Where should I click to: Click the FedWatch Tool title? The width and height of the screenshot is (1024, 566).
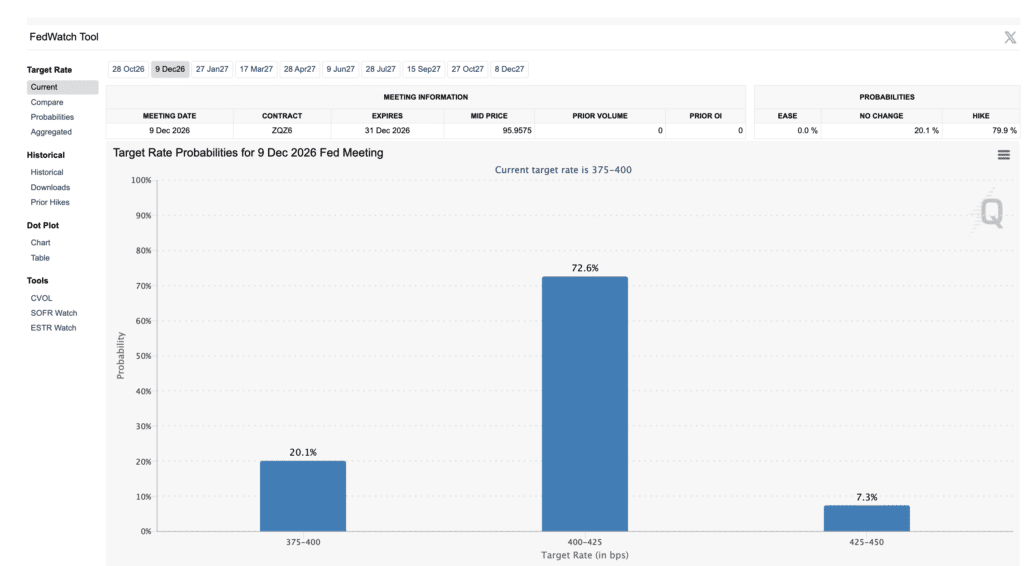[64, 37]
